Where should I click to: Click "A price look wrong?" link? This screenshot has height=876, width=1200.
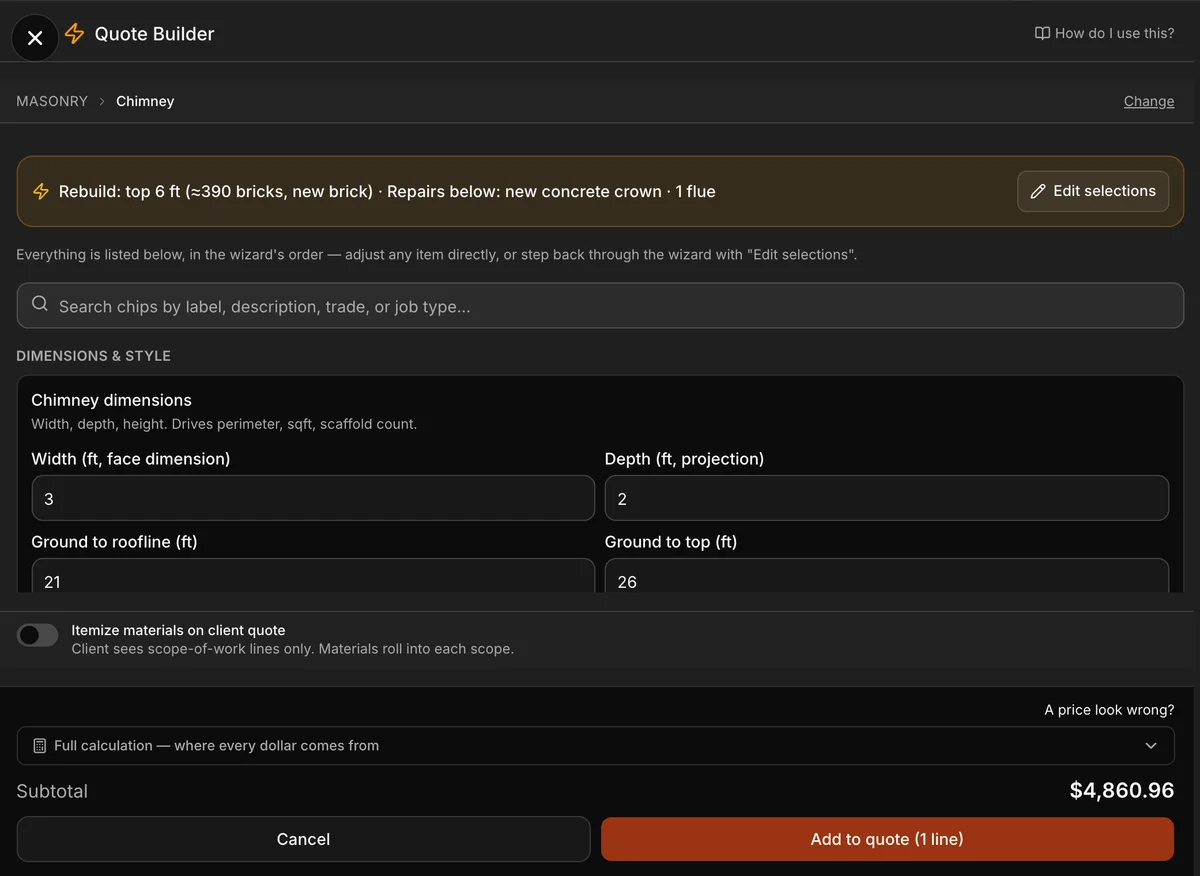(1109, 710)
